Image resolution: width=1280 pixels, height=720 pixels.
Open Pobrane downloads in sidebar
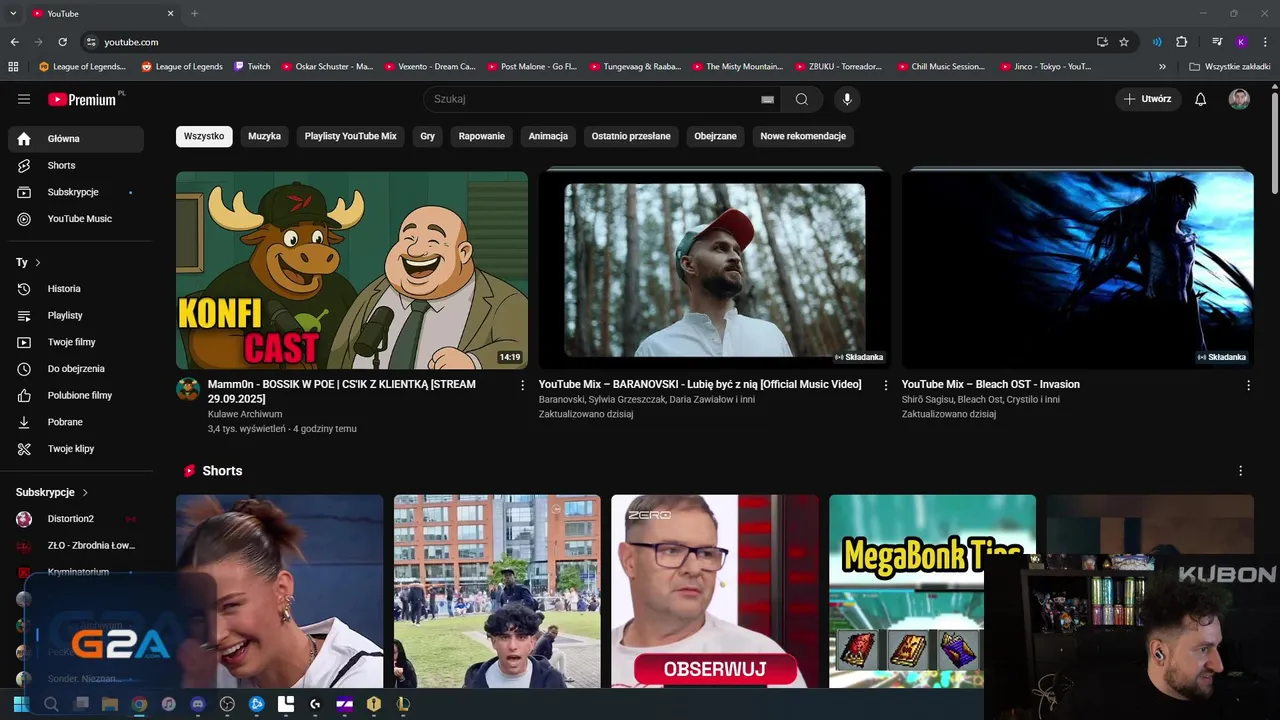[x=76, y=422]
